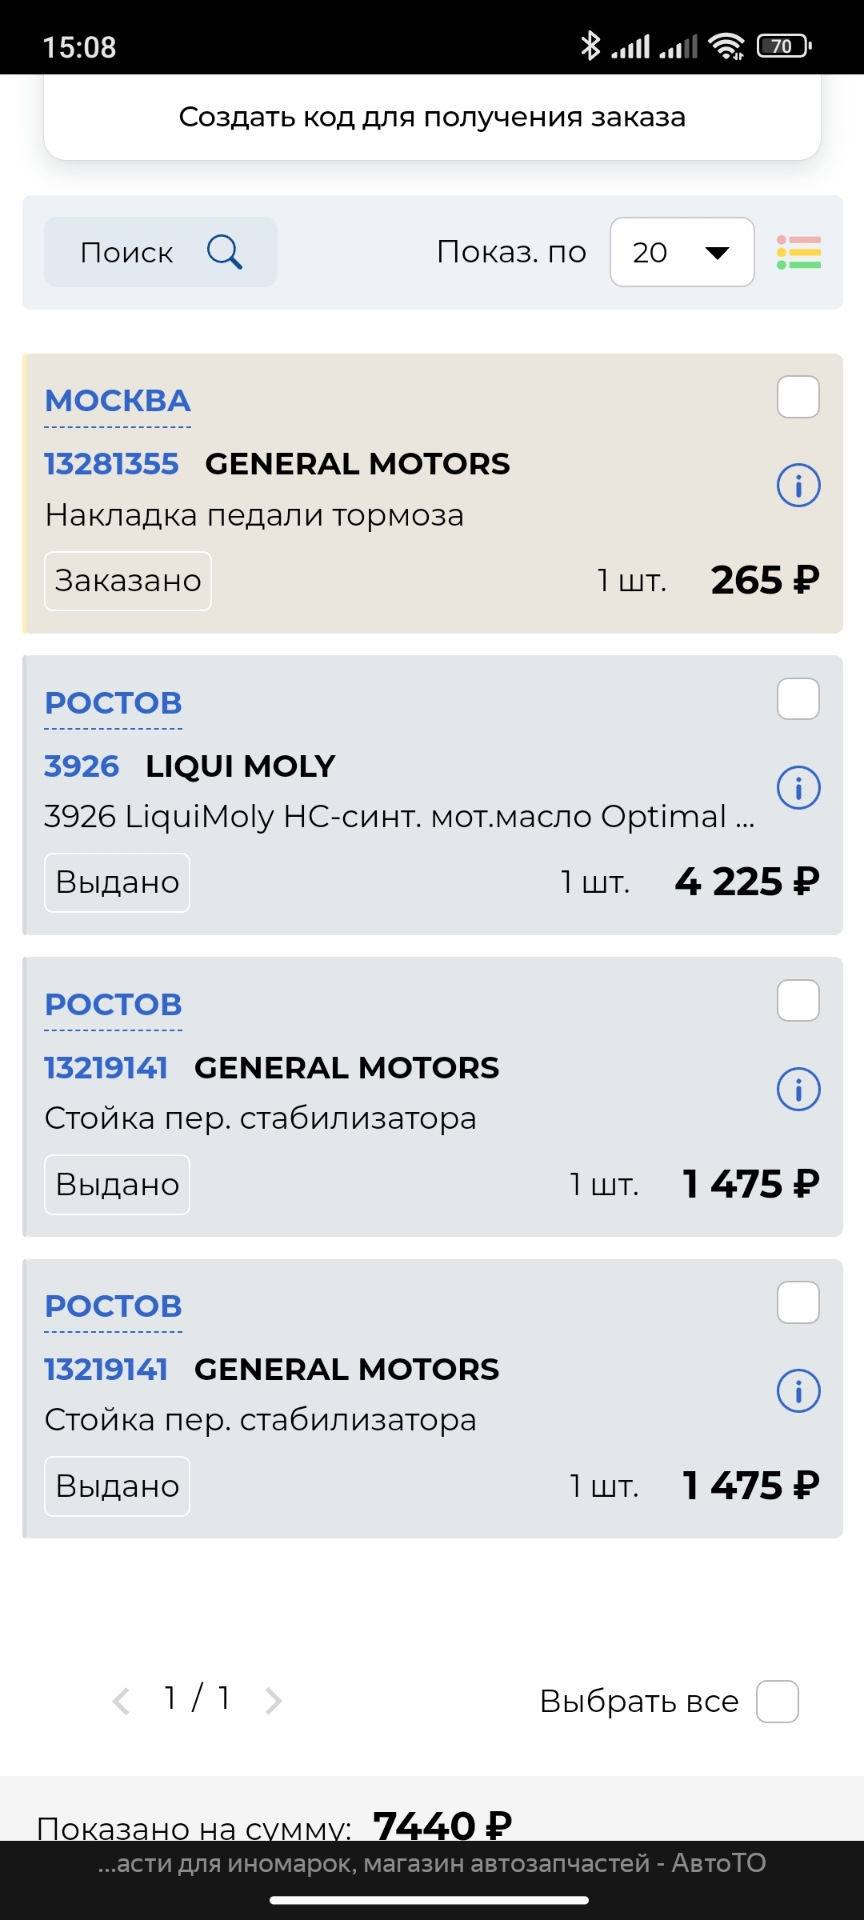Enable the Выбрать все checkbox

pos(777,1701)
